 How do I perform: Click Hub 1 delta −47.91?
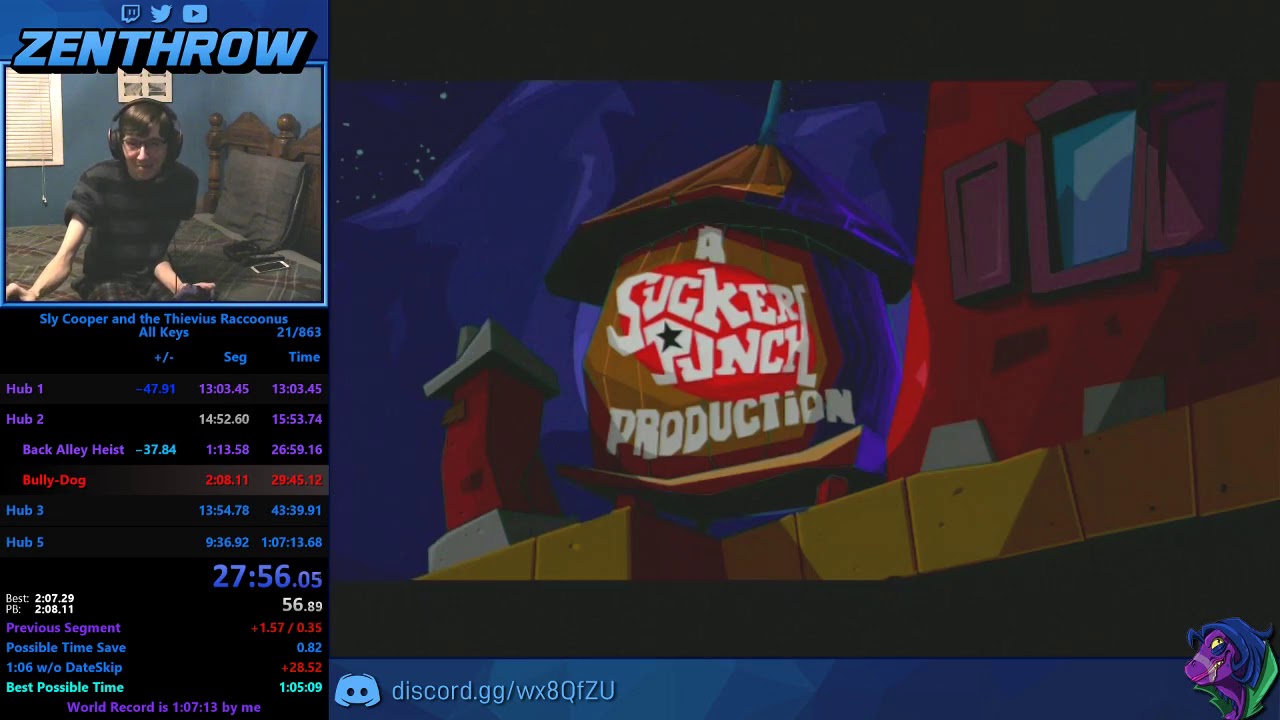pyautogui.click(x=155, y=389)
